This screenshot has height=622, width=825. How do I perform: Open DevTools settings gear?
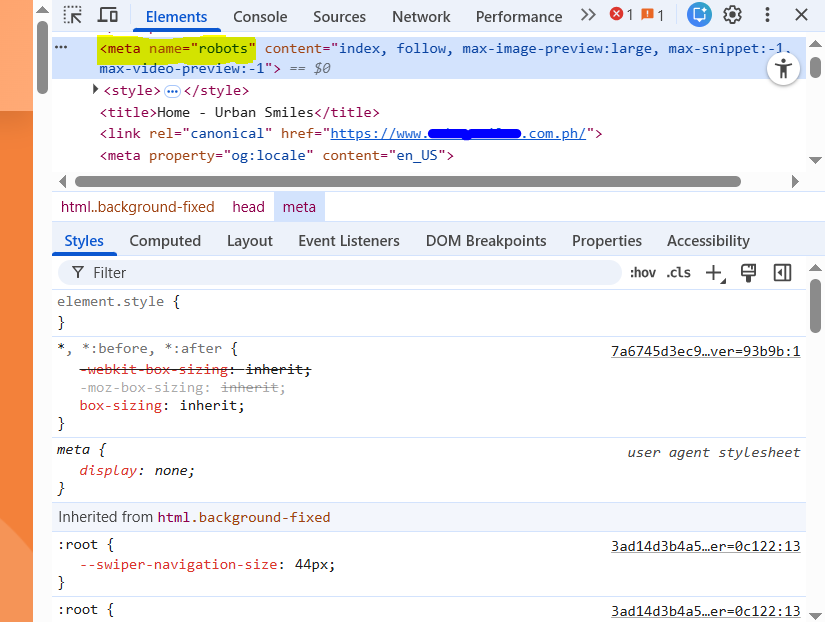tap(732, 15)
